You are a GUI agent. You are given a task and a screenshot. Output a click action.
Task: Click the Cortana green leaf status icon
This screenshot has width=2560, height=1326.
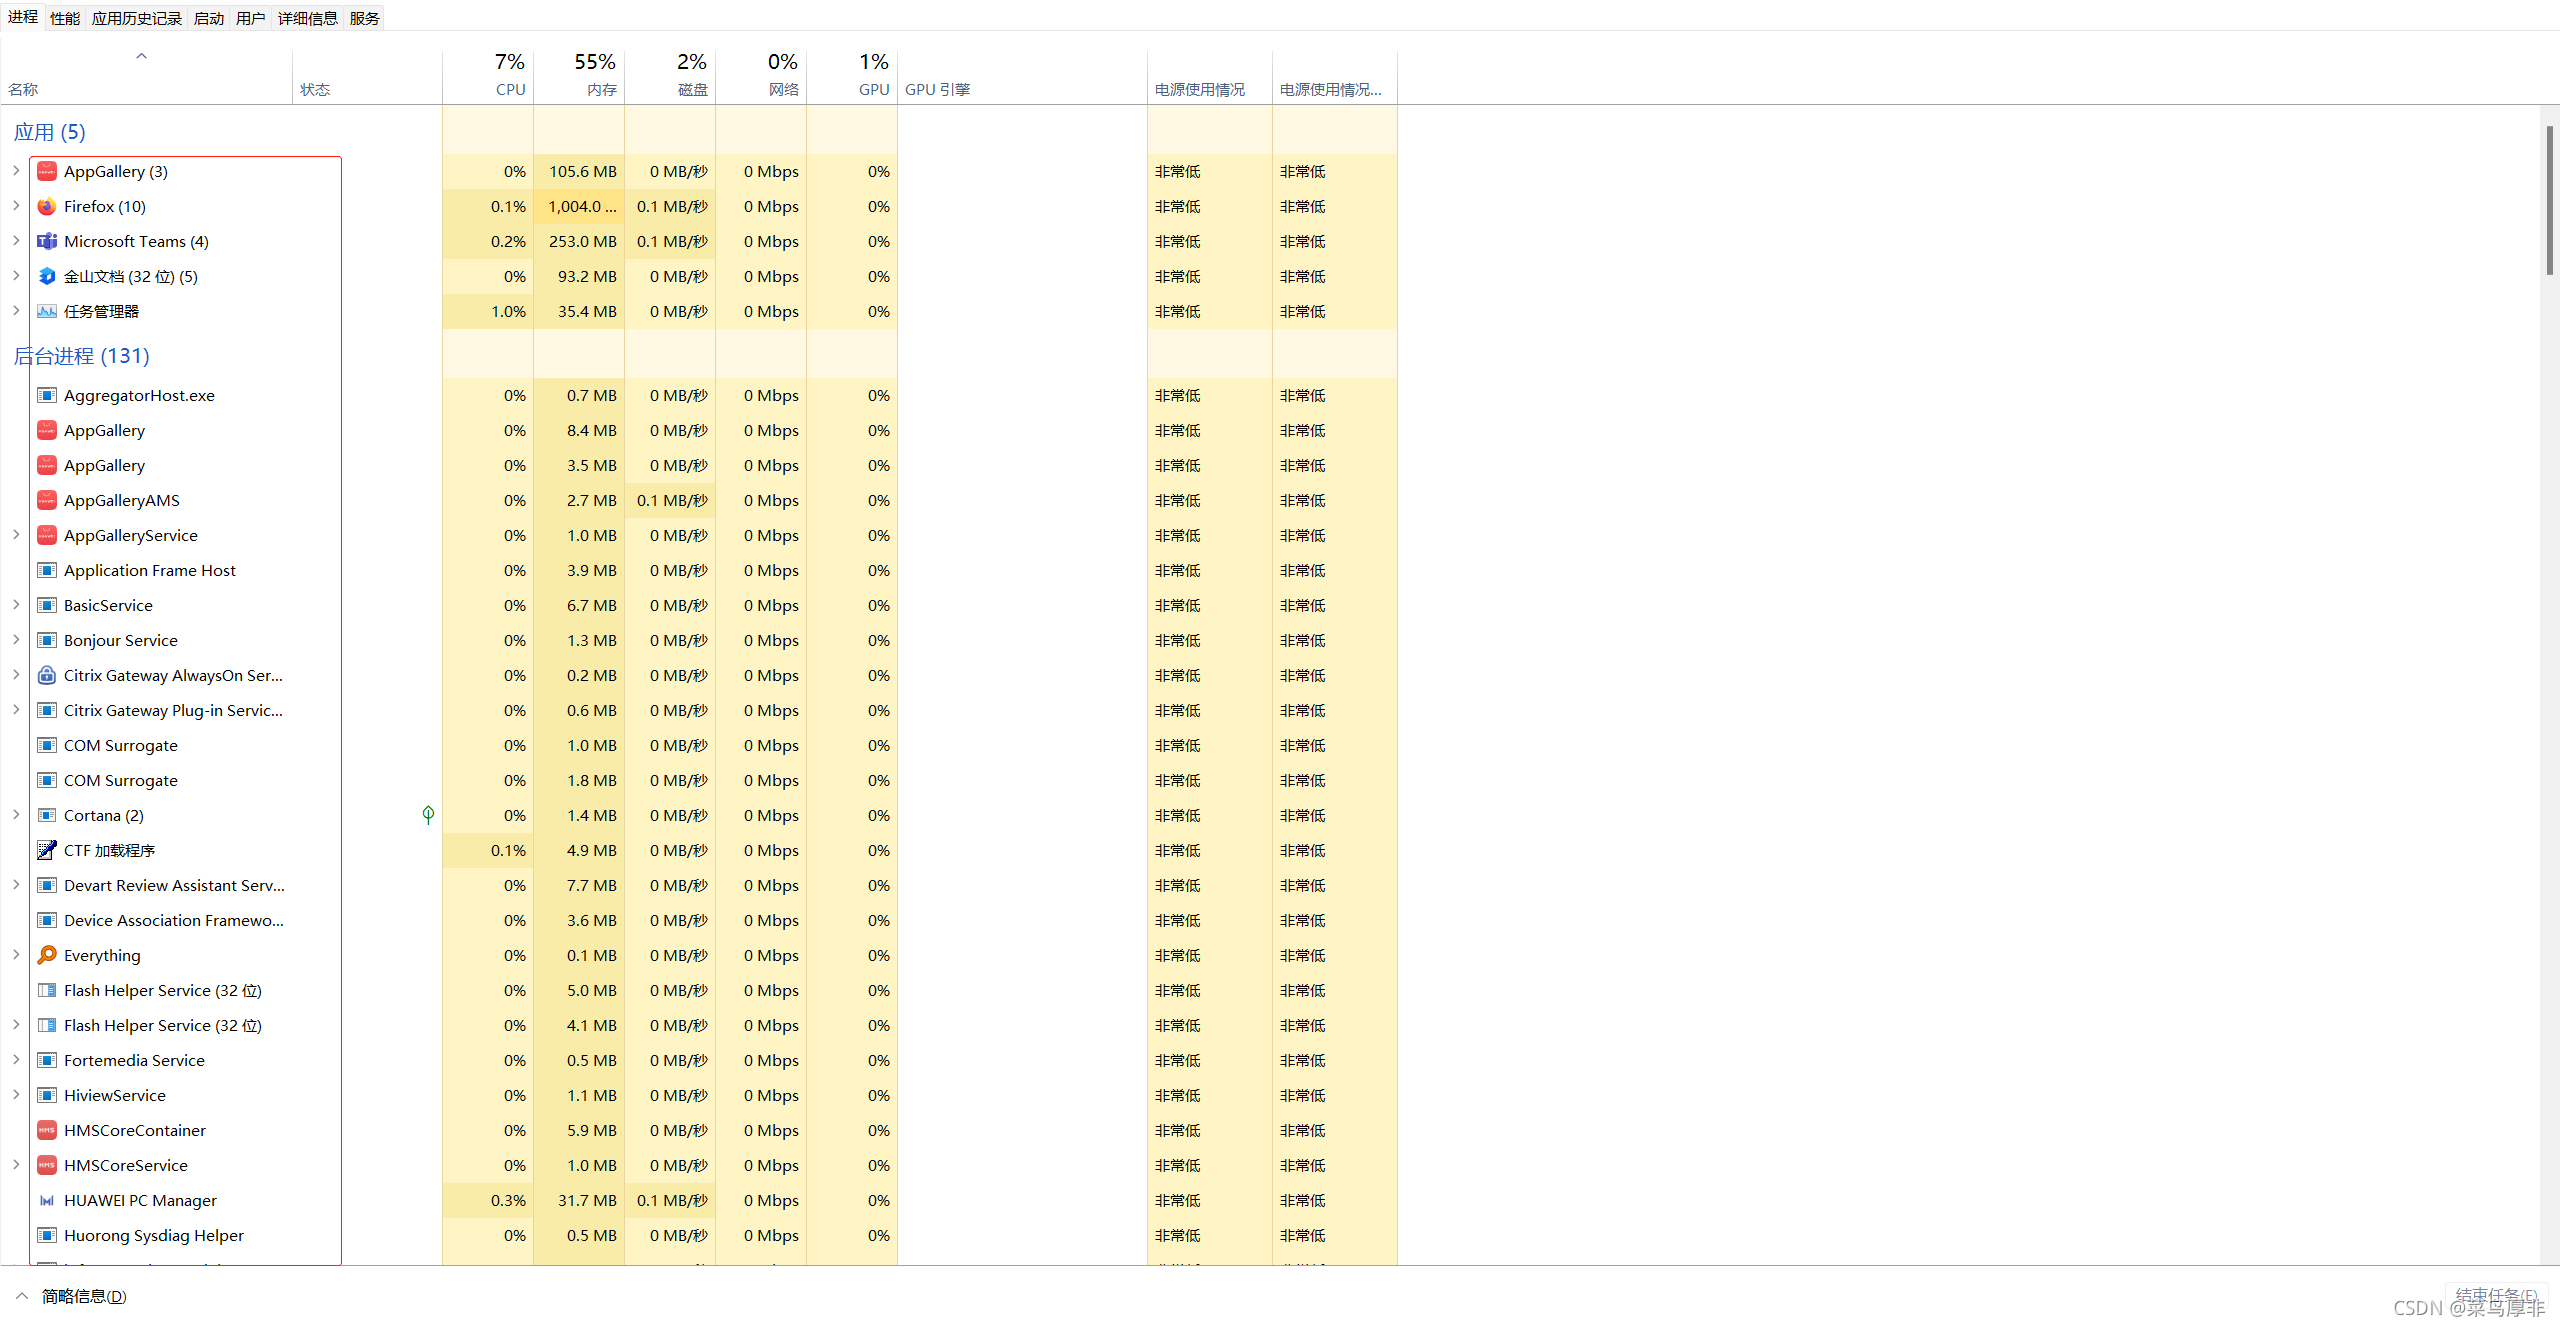(428, 815)
